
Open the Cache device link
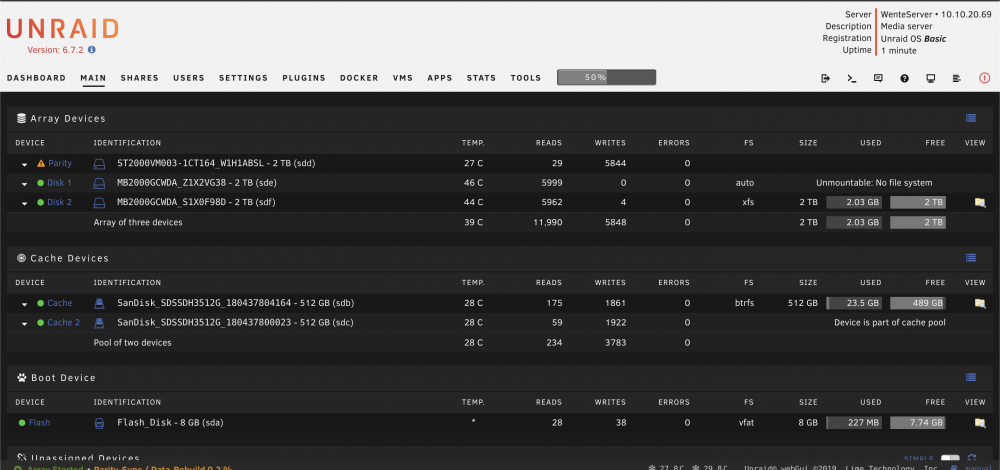60,303
